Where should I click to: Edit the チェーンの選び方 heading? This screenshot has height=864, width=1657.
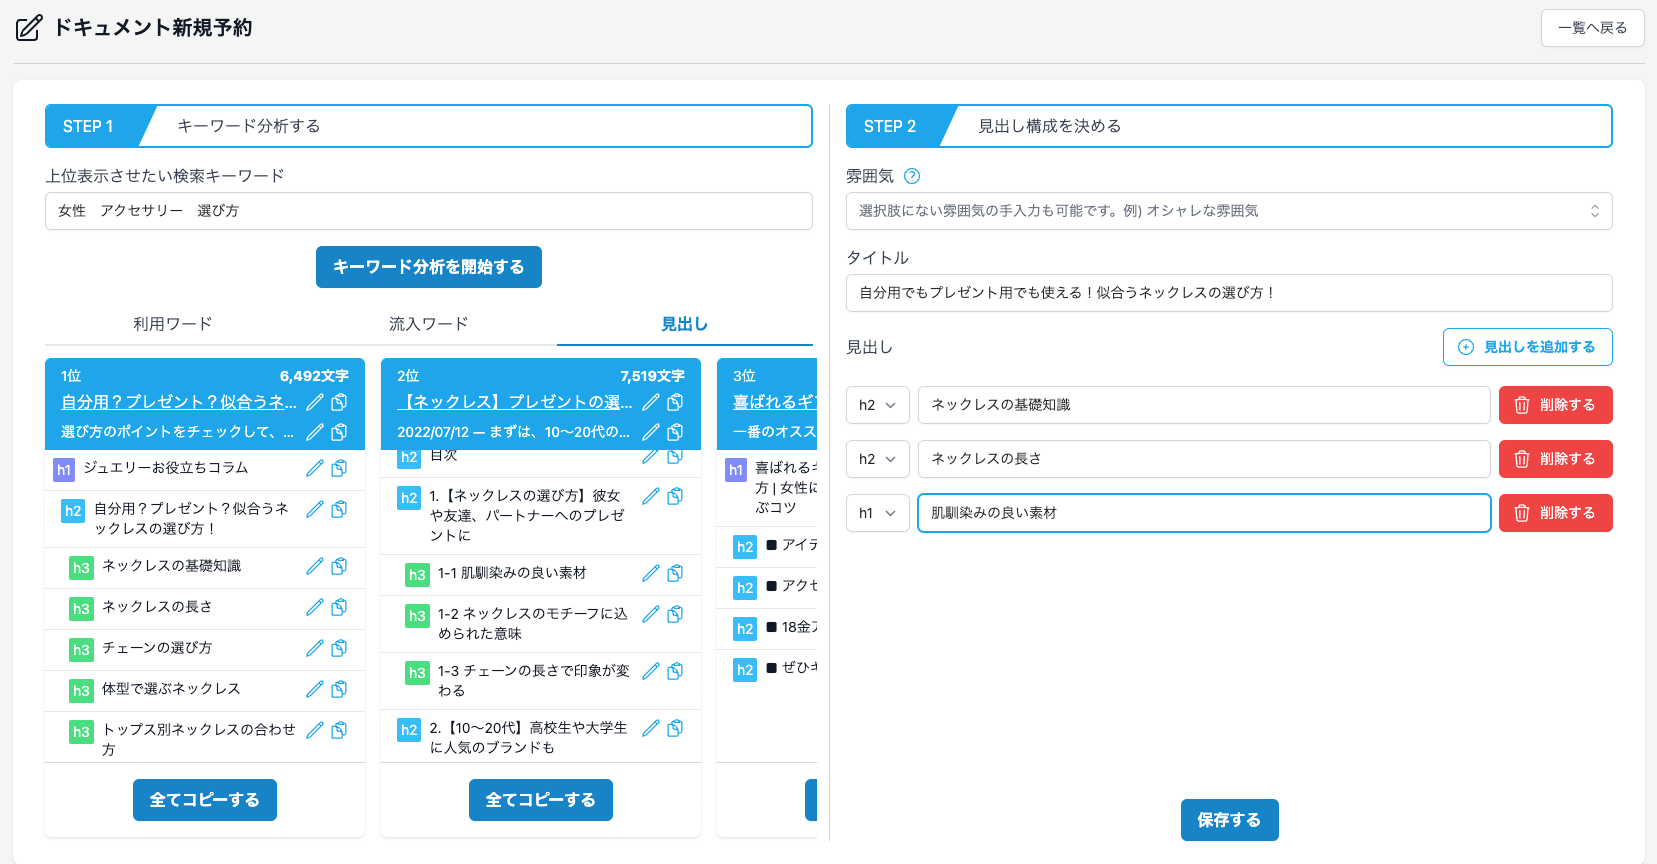click(315, 648)
